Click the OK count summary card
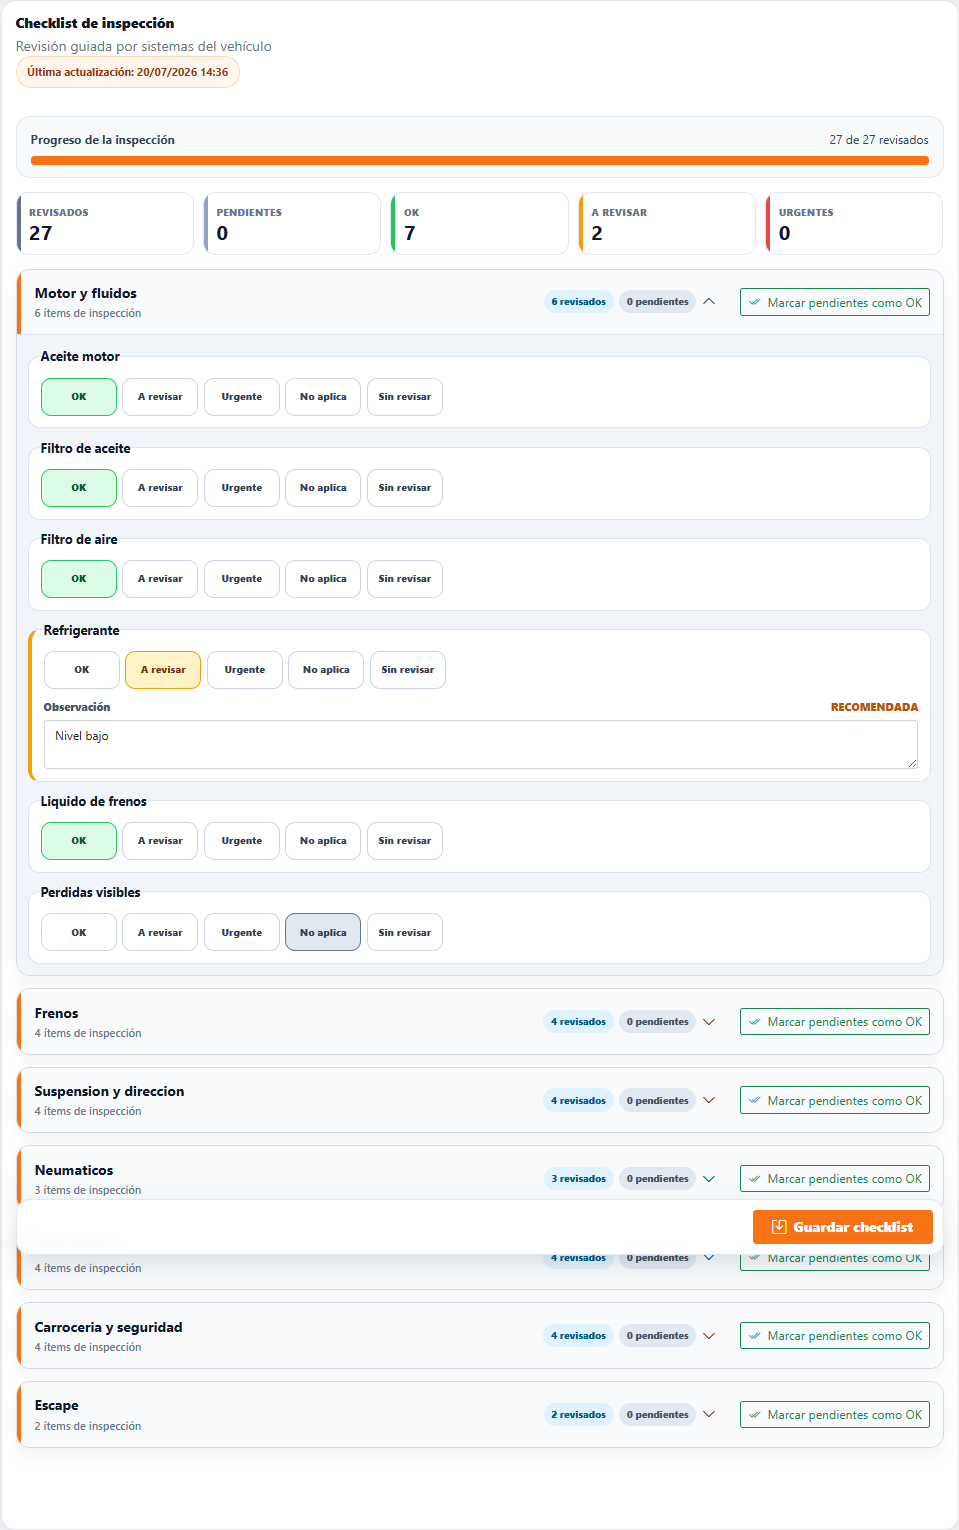The height and width of the screenshot is (1530, 959). (480, 223)
